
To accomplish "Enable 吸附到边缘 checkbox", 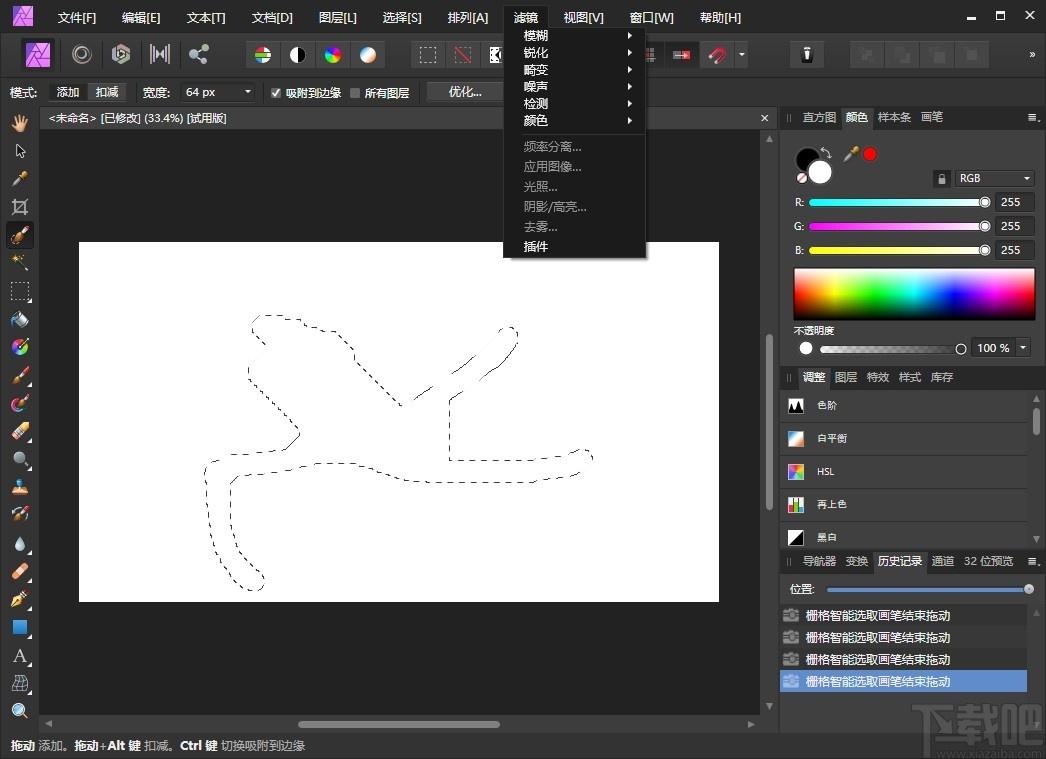I will [276, 93].
